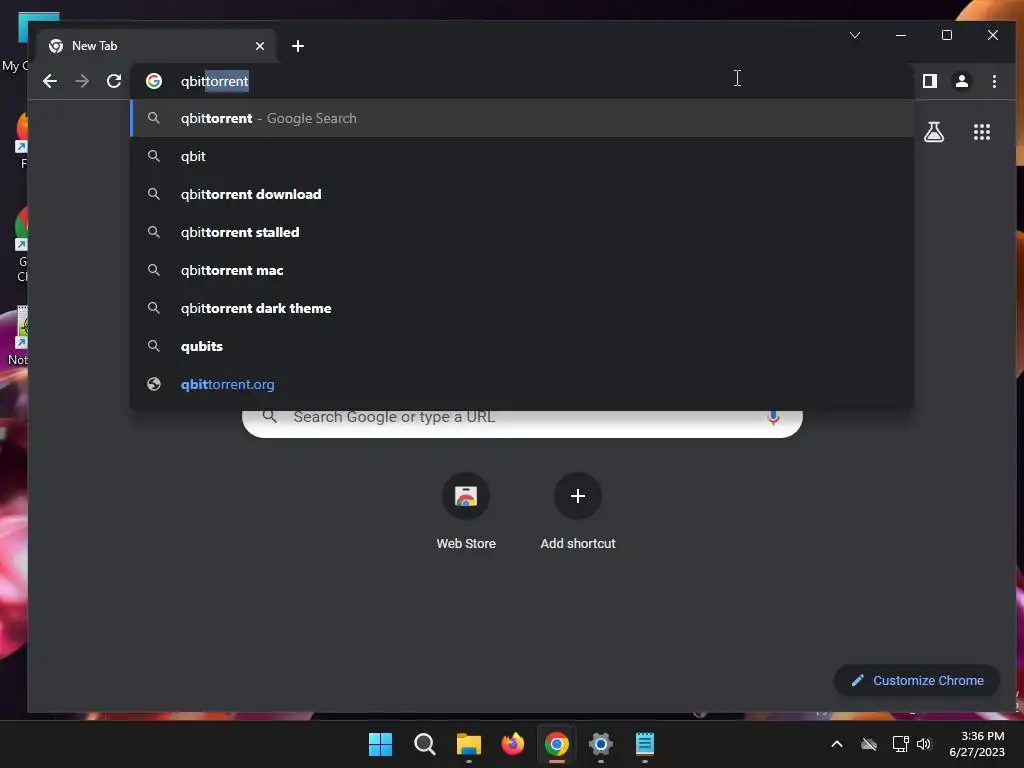Expand the tab search chevron
This screenshot has height=768, width=1024.
[854, 35]
